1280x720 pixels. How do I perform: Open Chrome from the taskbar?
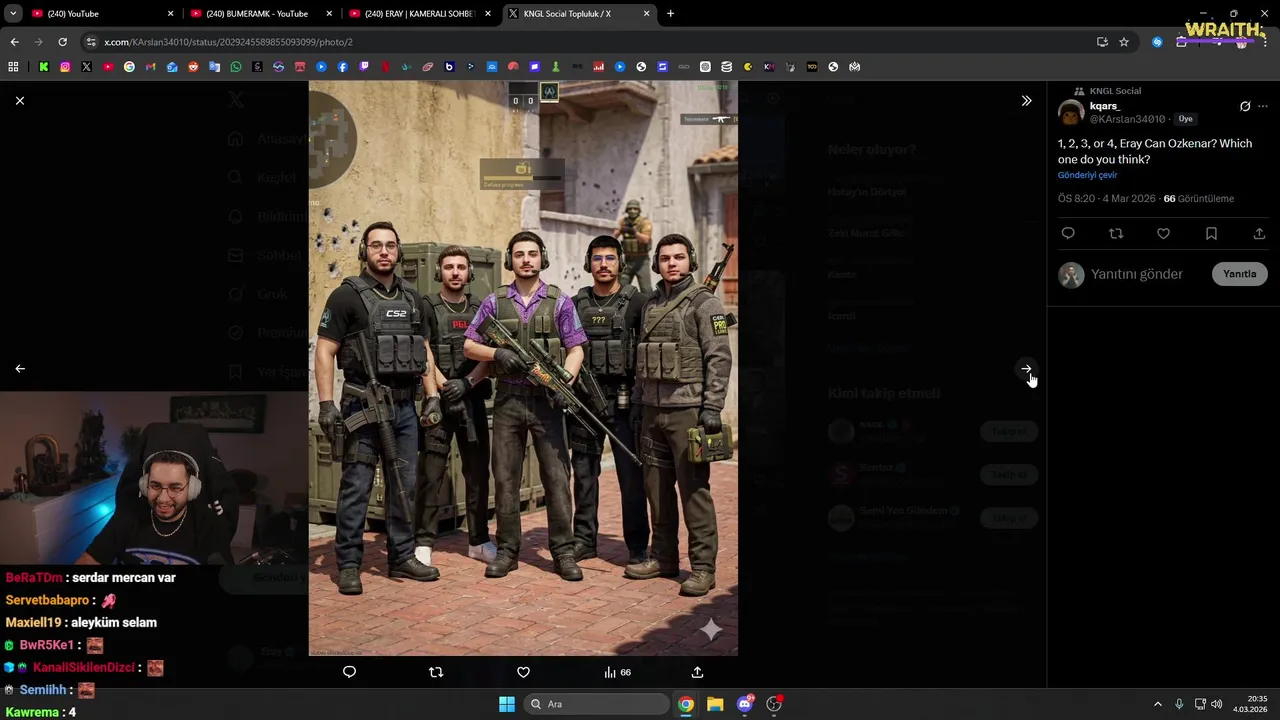click(686, 704)
